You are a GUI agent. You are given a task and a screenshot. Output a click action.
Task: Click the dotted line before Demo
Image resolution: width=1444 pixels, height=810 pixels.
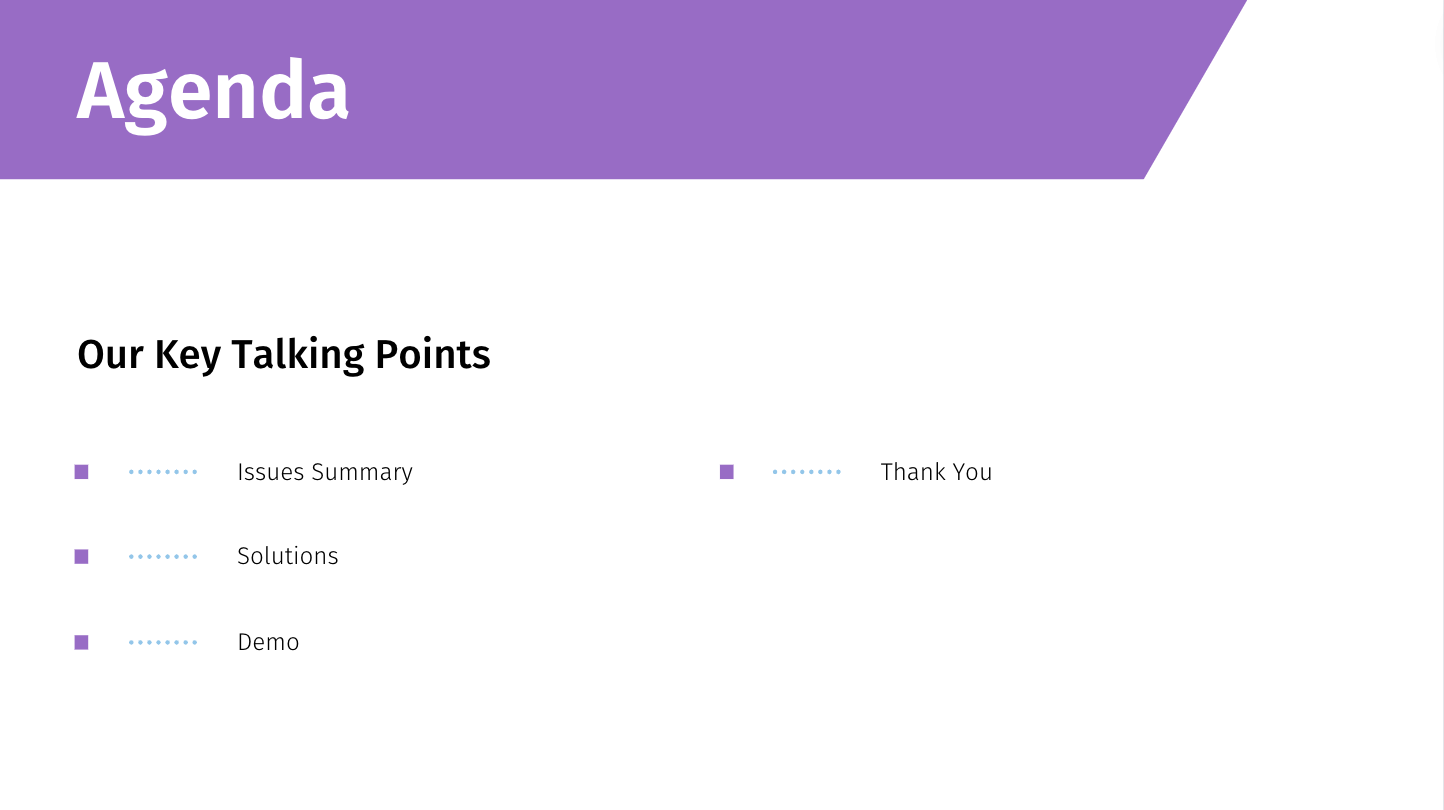point(163,642)
